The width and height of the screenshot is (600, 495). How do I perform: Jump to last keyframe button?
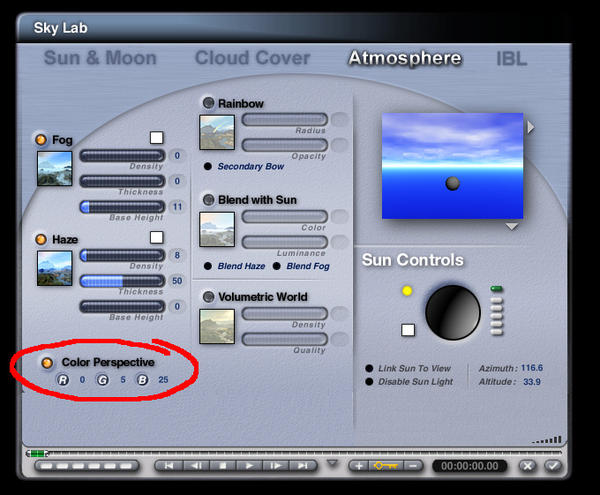tap(303, 466)
